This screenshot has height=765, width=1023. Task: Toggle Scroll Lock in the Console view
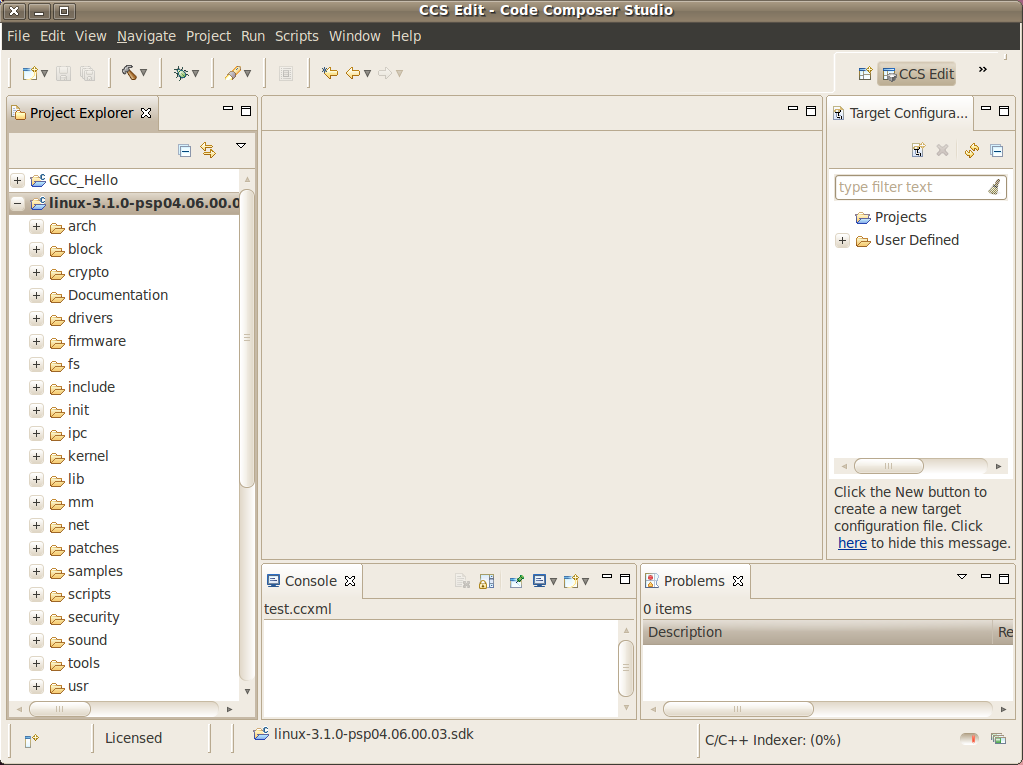pos(487,580)
